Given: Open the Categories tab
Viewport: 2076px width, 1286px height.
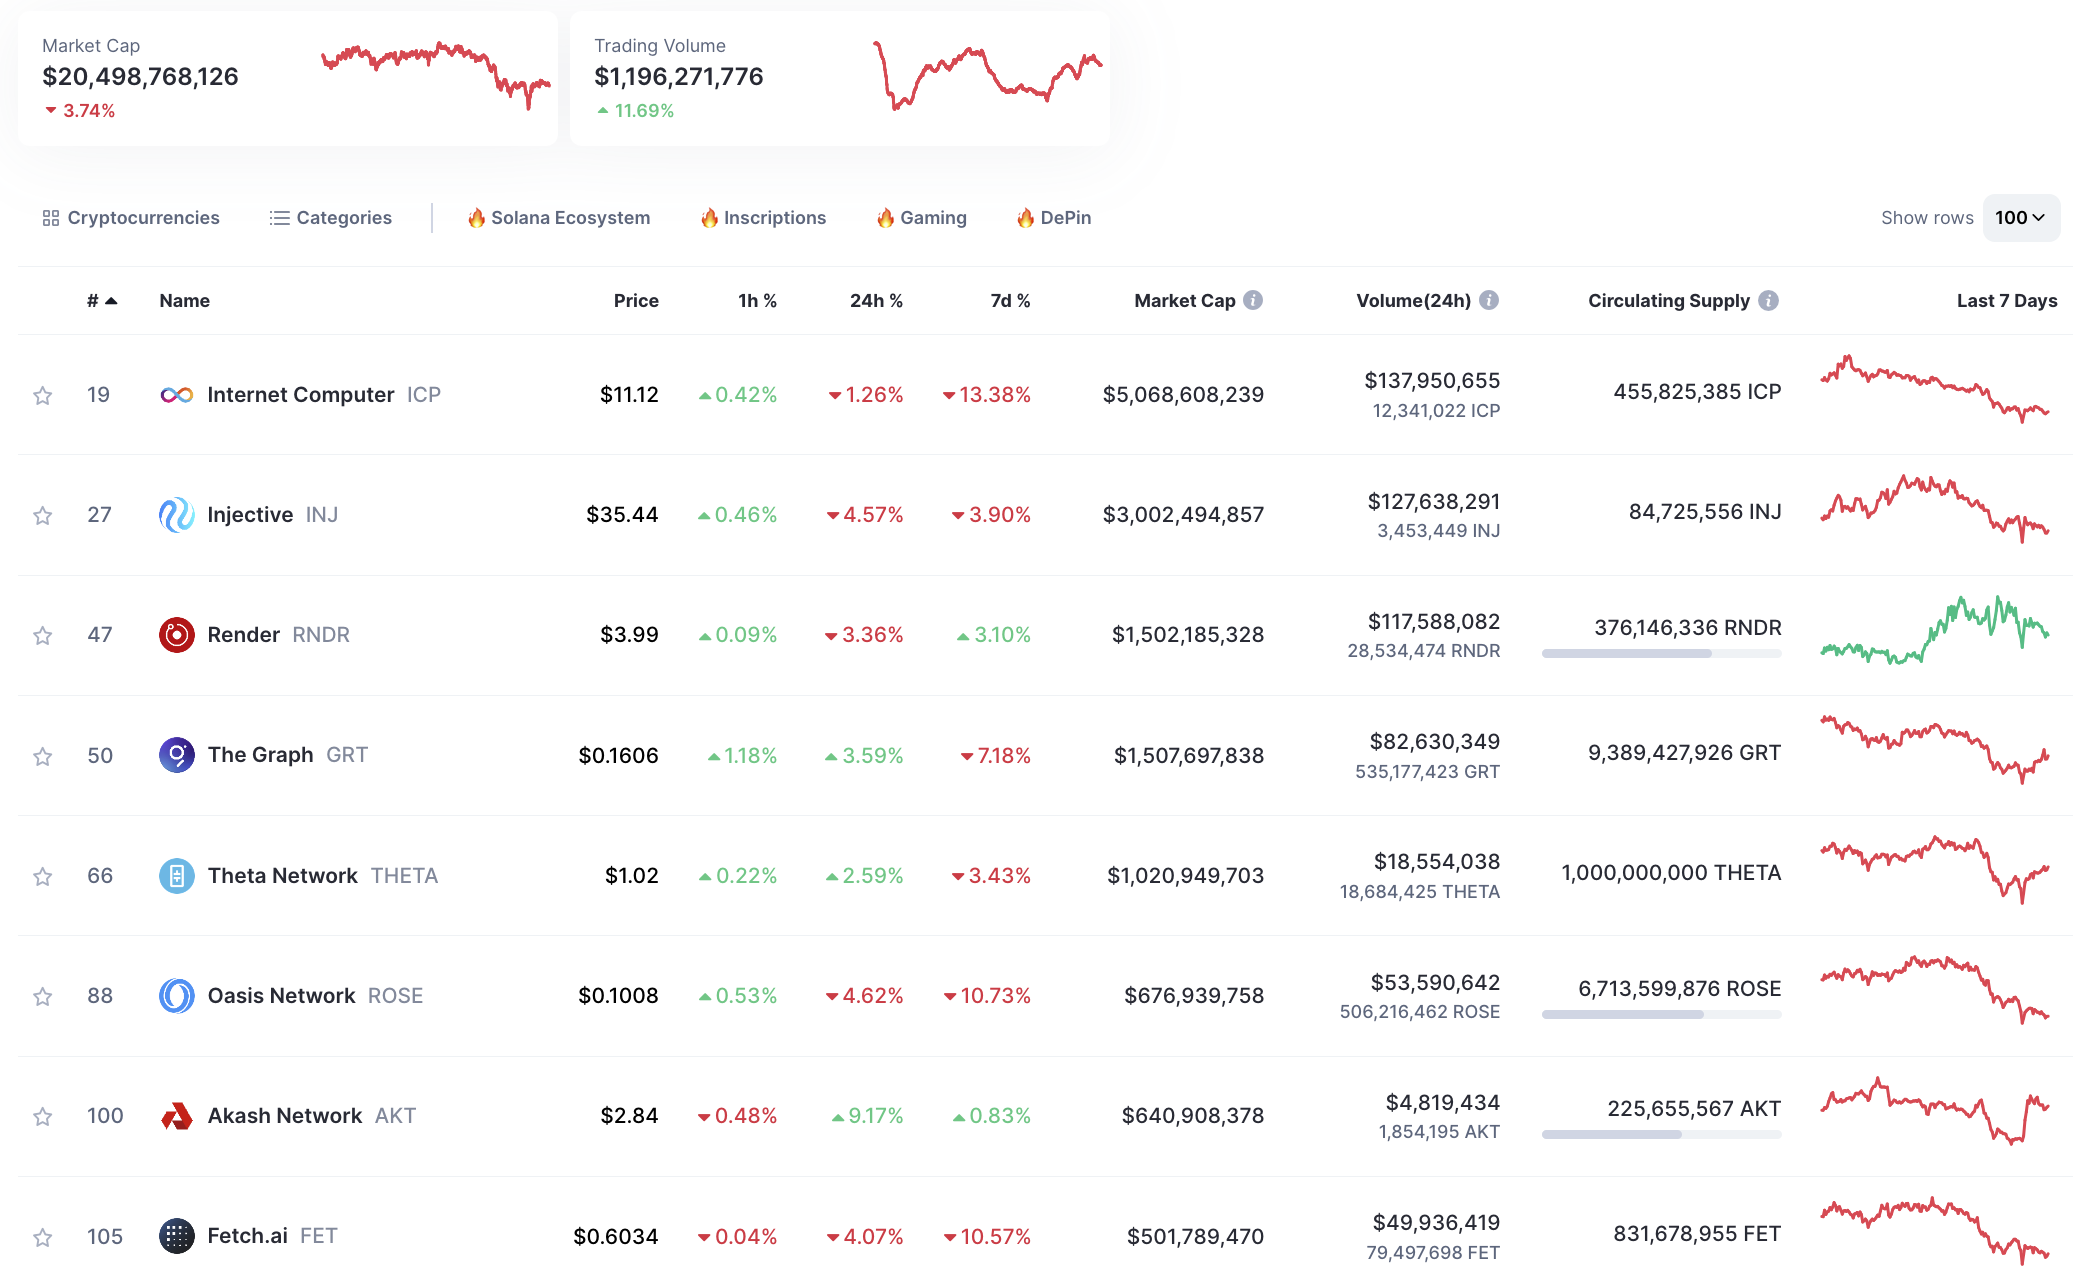Looking at the screenshot, I should tap(331, 218).
